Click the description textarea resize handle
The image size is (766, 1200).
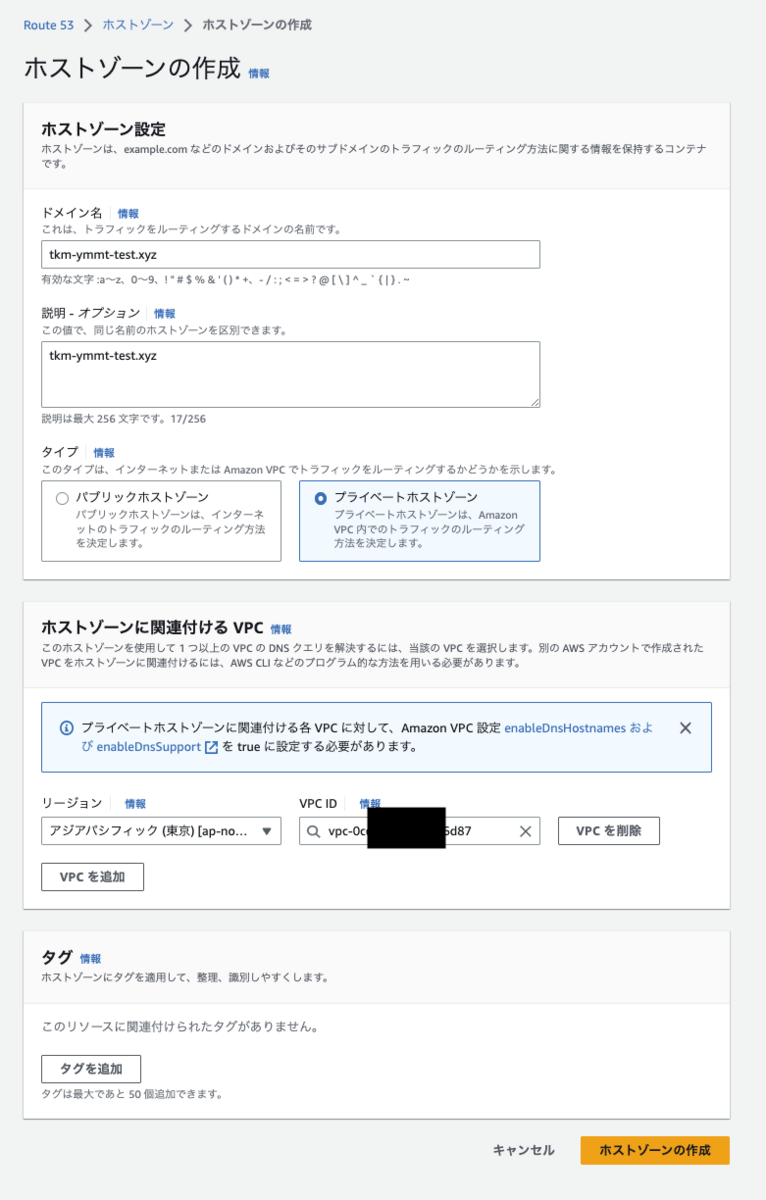pos(534,401)
